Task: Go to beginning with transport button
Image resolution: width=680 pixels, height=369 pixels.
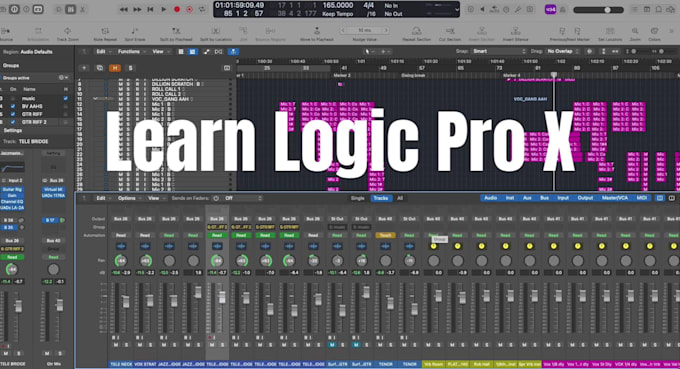Action: (150, 9)
